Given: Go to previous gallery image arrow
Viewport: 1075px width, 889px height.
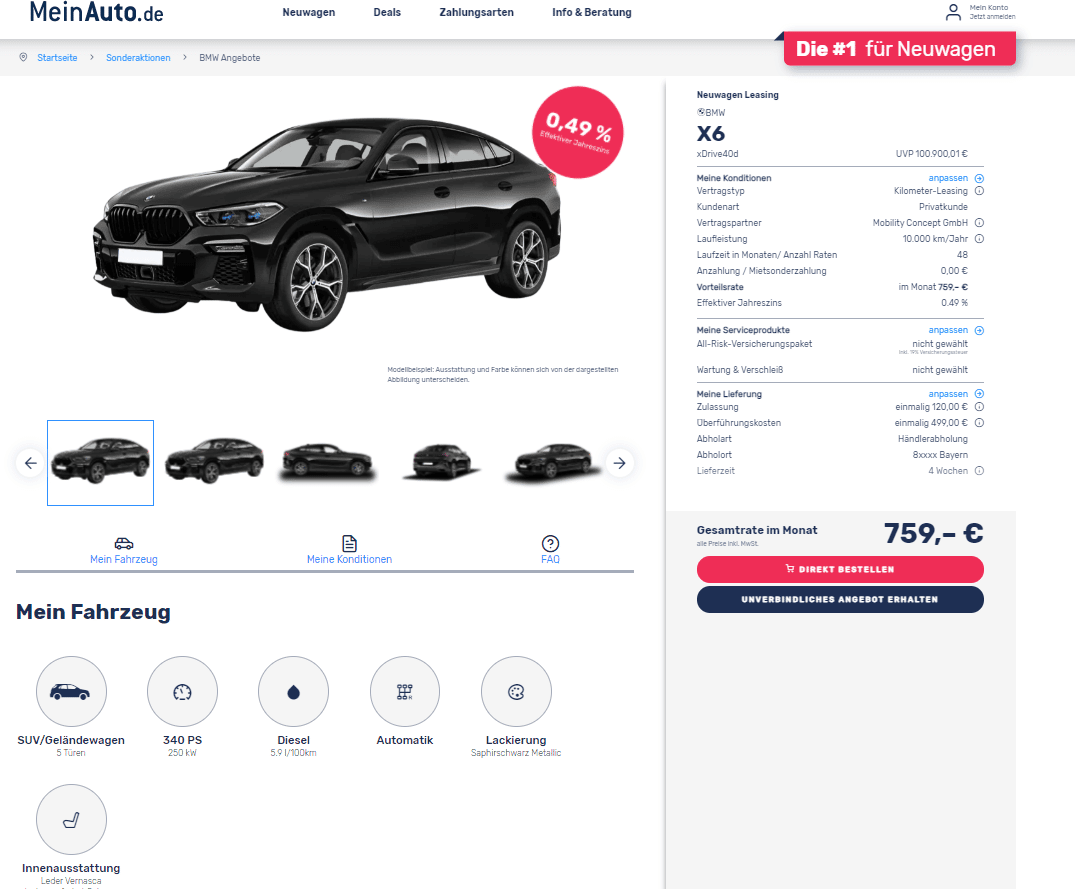Looking at the screenshot, I should pos(30,463).
